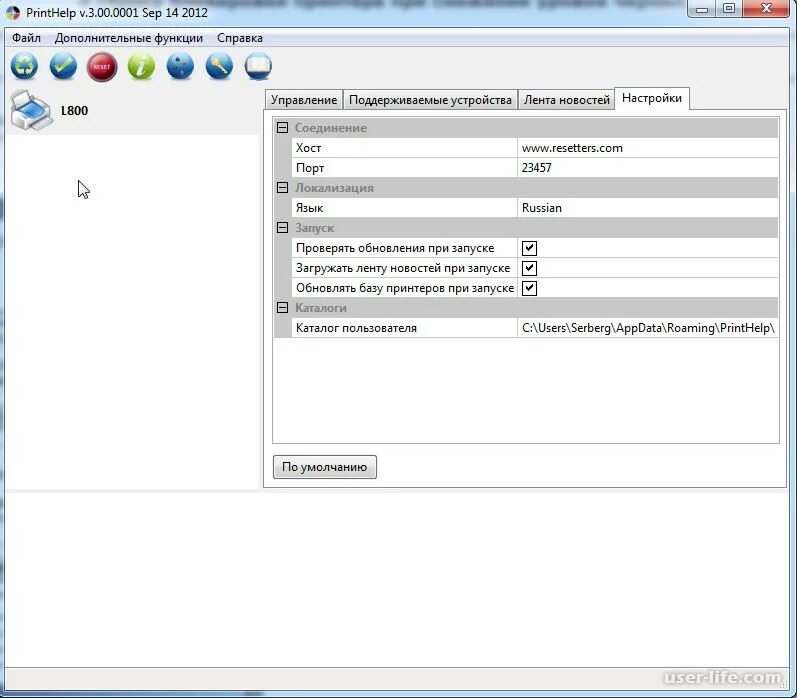Click the 'Проверять обновления при запуске' label

pyautogui.click(x=395, y=248)
